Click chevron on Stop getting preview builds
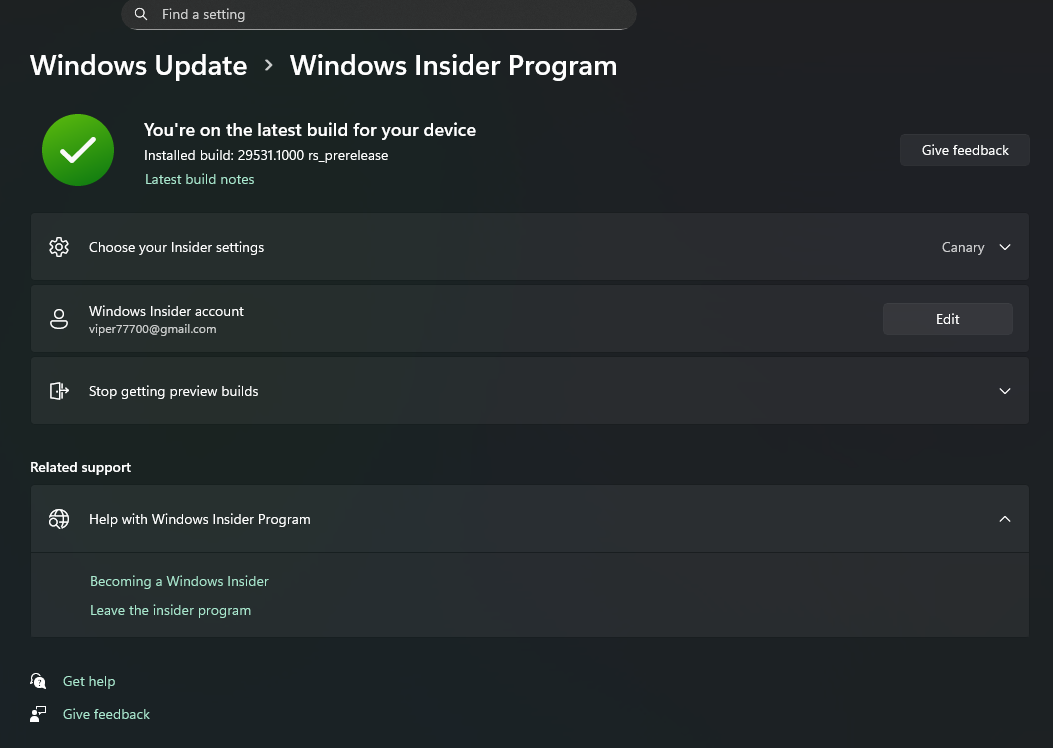The image size is (1053, 748). (1005, 391)
